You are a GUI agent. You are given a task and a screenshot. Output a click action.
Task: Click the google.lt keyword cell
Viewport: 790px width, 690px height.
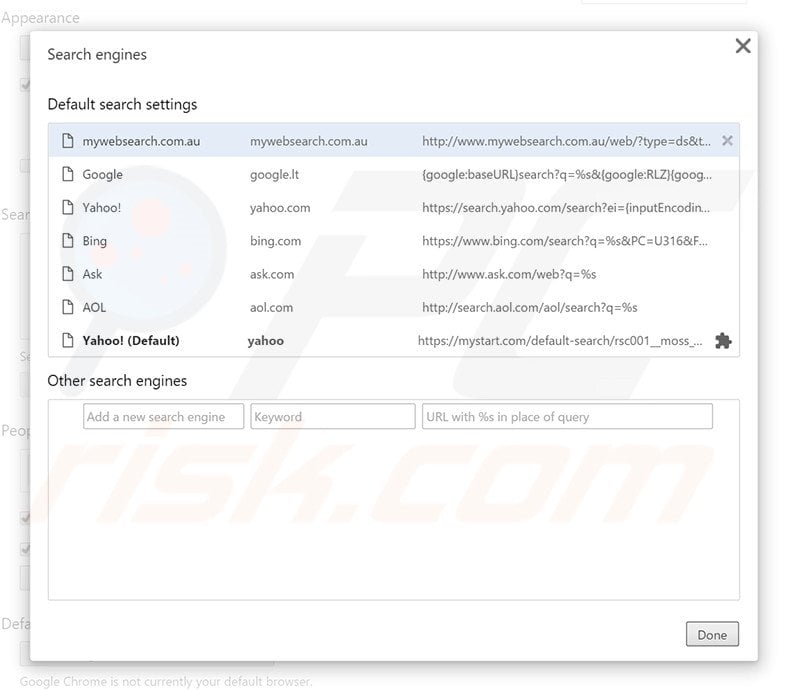(275, 175)
